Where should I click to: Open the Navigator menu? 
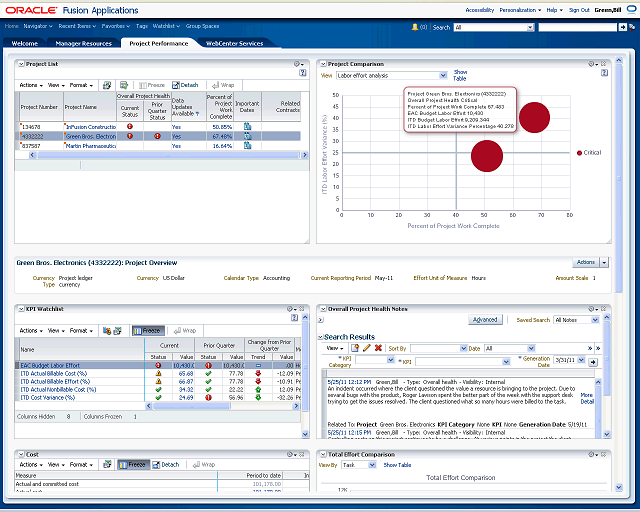pos(39,27)
